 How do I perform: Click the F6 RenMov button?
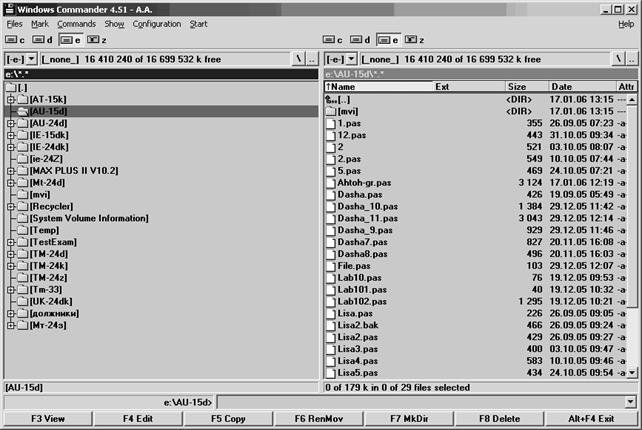point(319,419)
